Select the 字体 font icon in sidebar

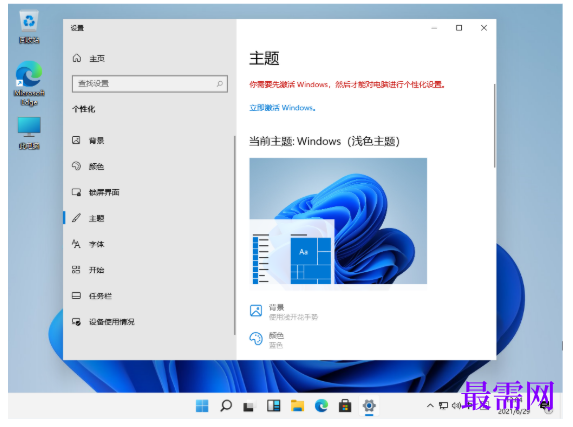click(x=76, y=244)
